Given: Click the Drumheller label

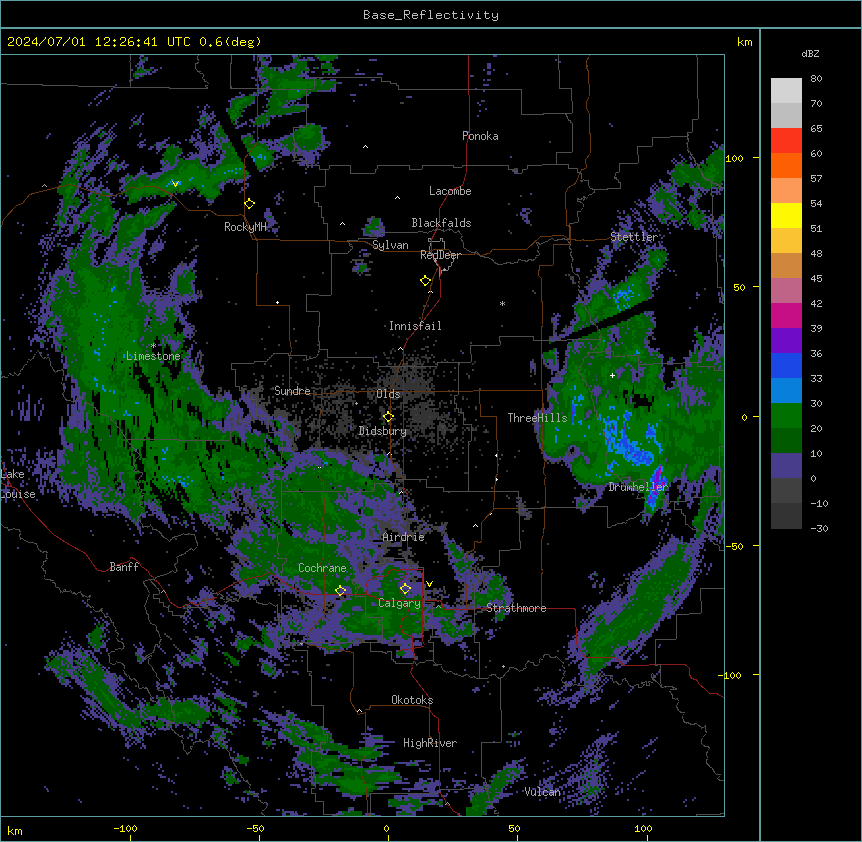Looking at the screenshot, I should (x=638, y=487).
